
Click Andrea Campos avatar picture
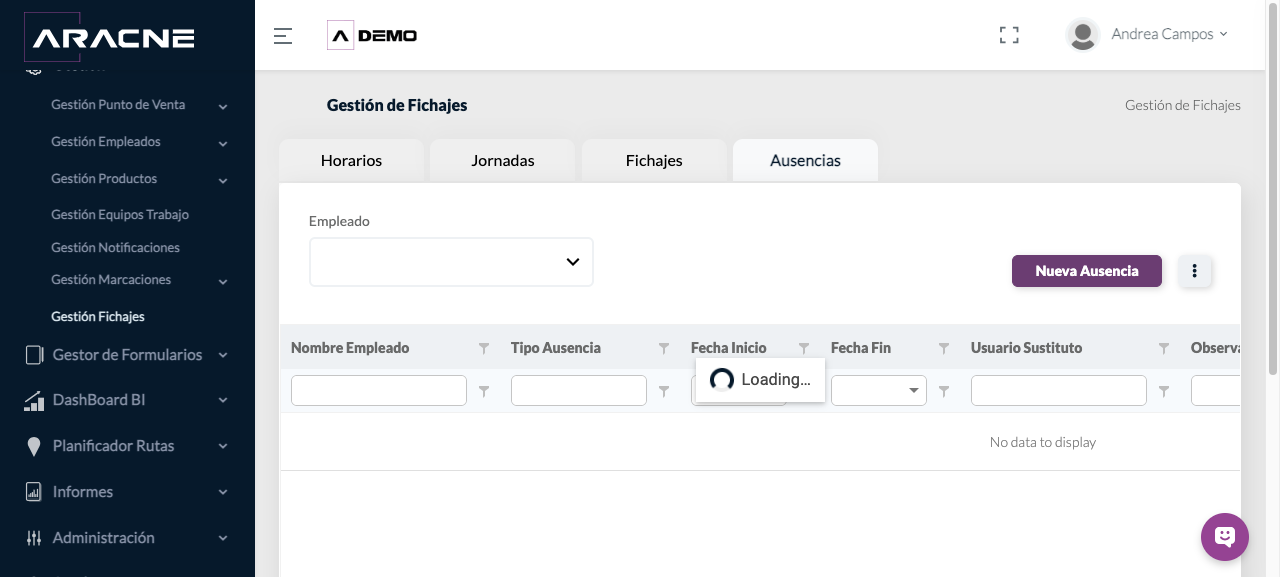click(1082, 35)
